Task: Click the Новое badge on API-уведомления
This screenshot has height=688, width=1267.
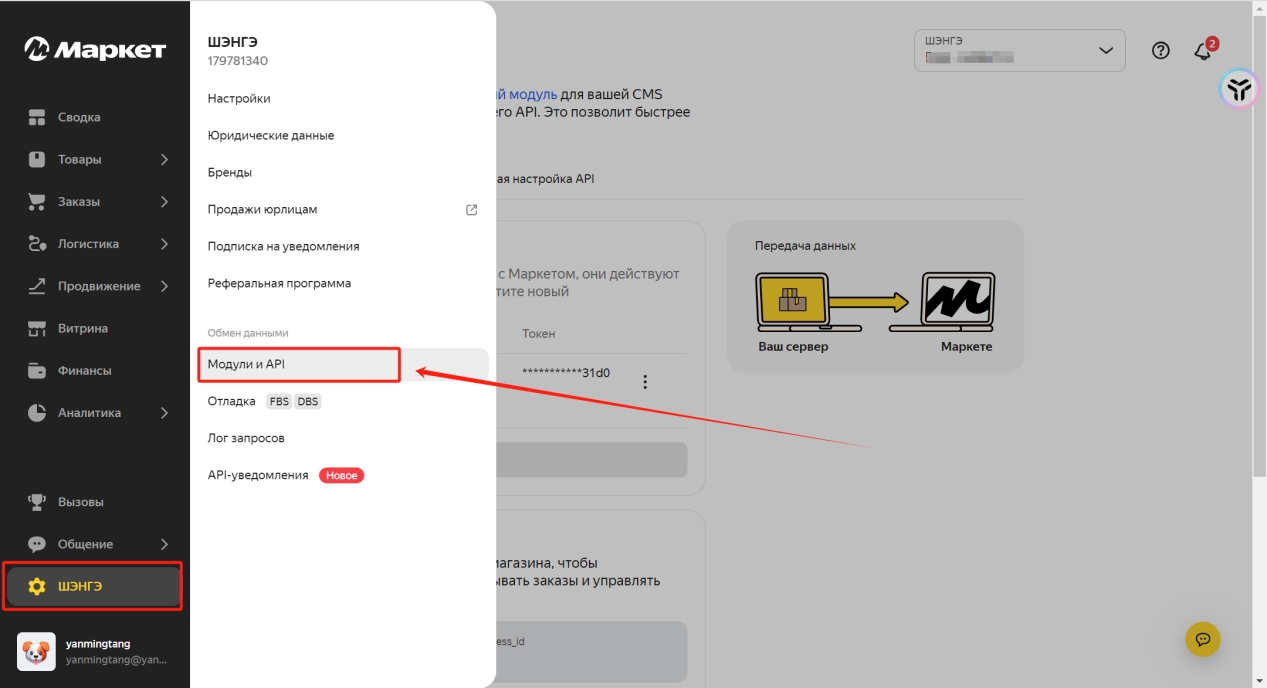Action: click(342, 475)
